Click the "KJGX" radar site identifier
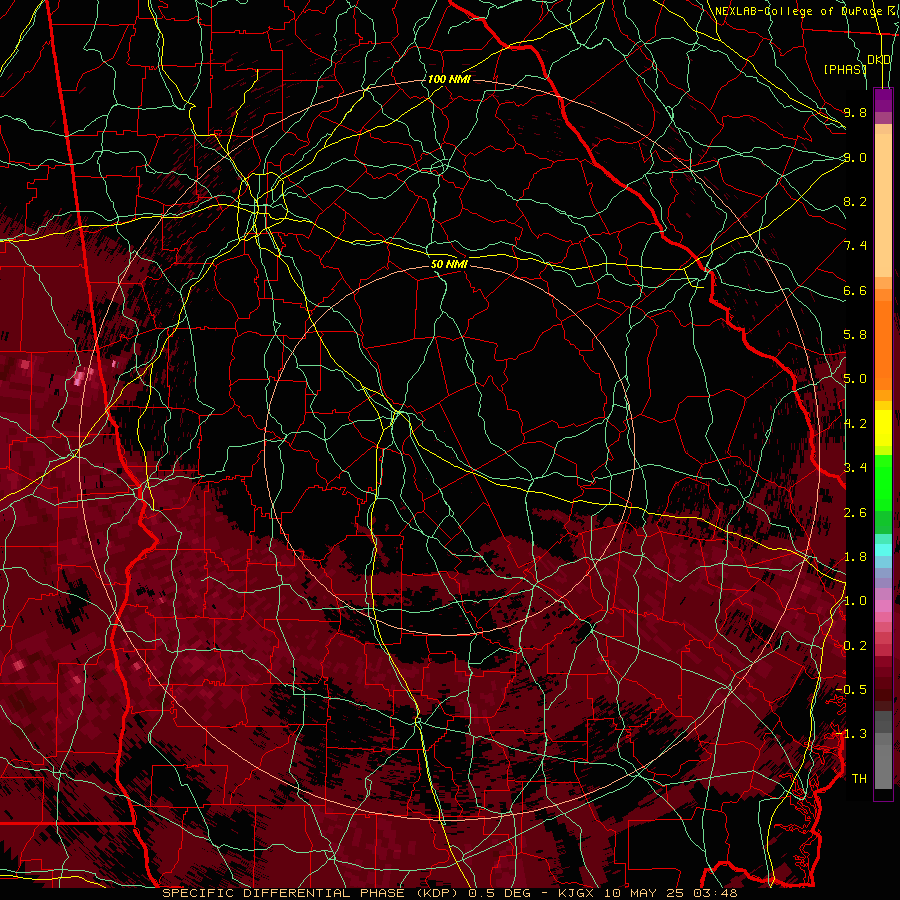The width and height of the screenshot is (900, 900). [576, 893]
